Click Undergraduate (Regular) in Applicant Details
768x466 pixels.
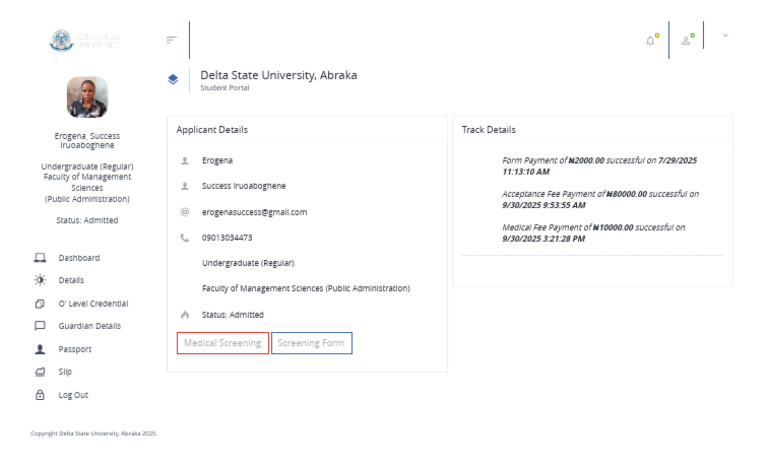(248, 263)
